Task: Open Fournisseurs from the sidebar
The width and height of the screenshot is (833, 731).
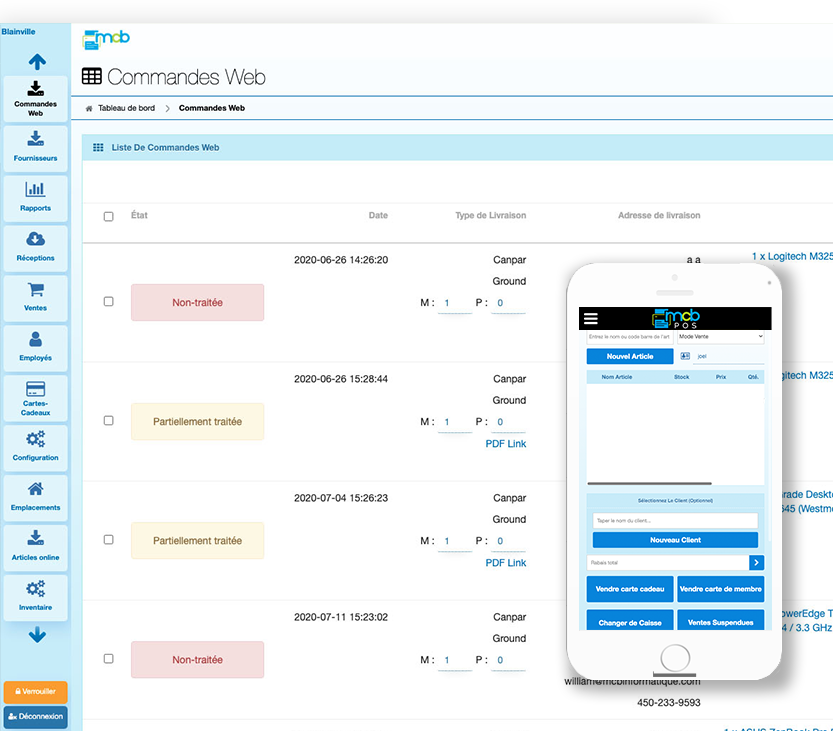Action: tap(35, 147)
